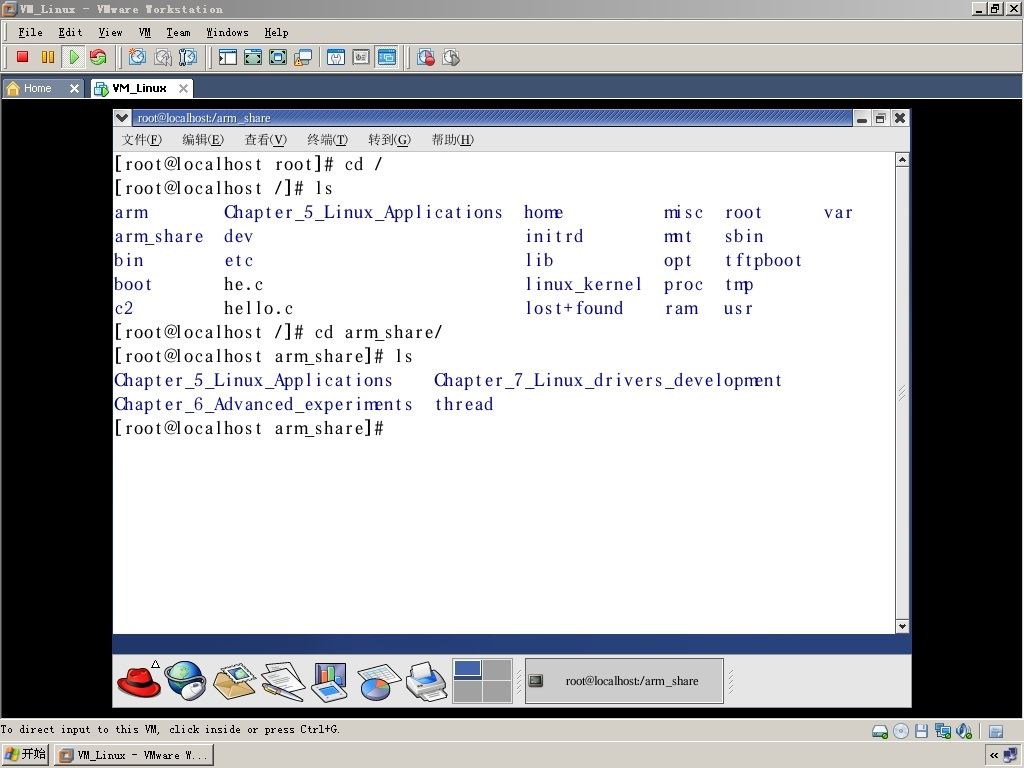Viewport: 1024px width, 768px height.
Task: Click the thread directory name
Action: pyautogui.click(x=464, y=405)
